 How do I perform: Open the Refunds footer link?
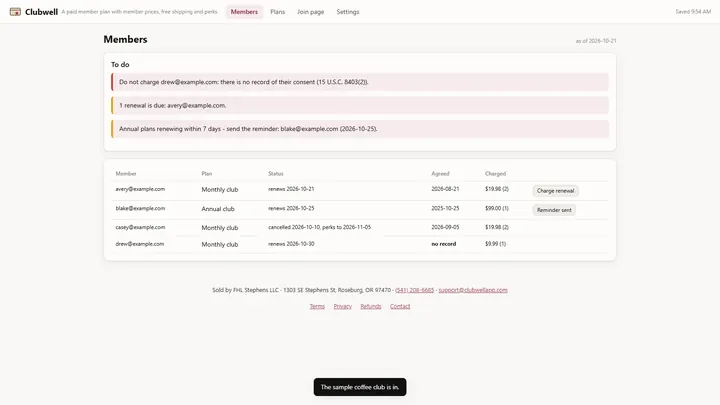371,306
